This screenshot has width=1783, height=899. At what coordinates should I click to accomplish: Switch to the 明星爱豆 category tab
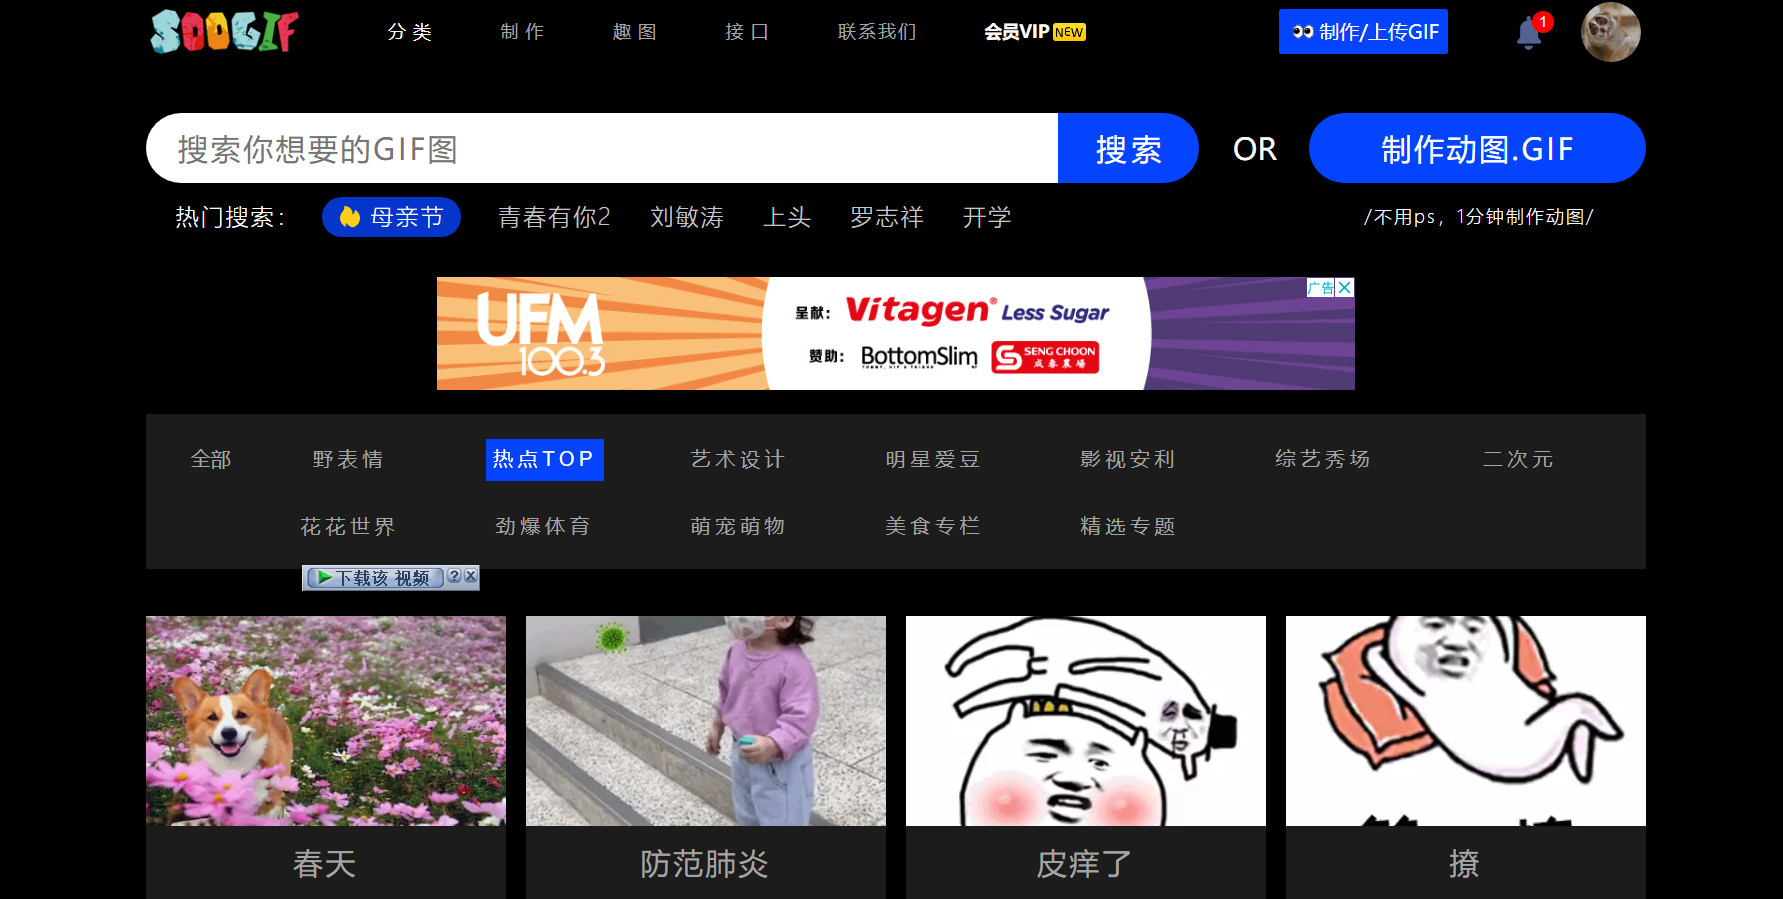[x=933, y=459]
